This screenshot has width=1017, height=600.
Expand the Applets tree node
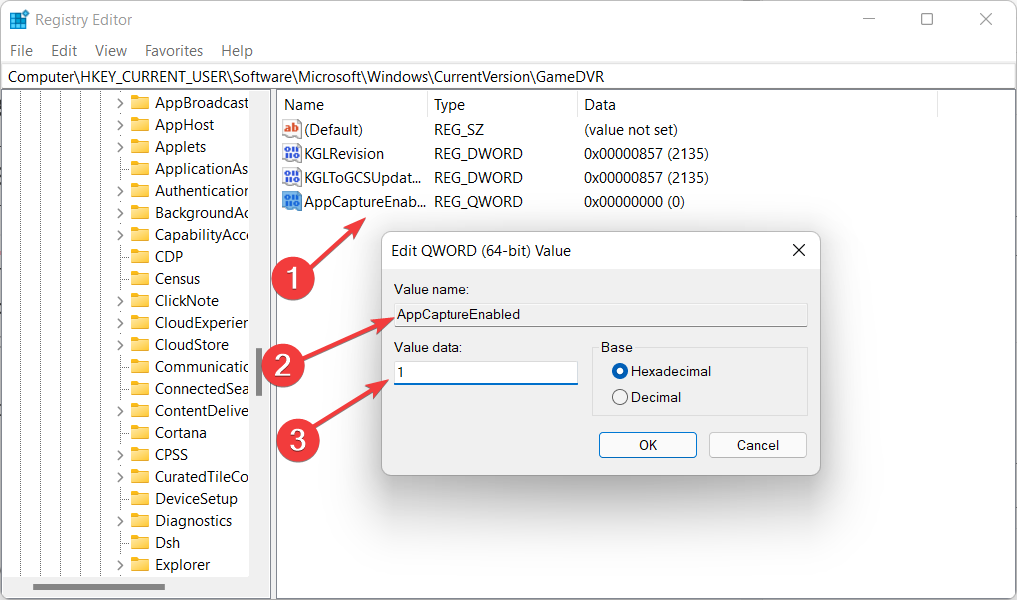point(120,147)
